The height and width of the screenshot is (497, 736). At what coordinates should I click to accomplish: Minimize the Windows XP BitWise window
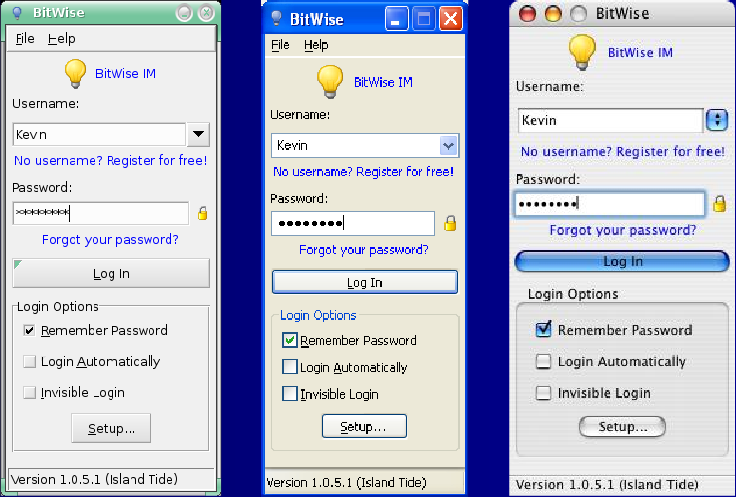(396, 19)
